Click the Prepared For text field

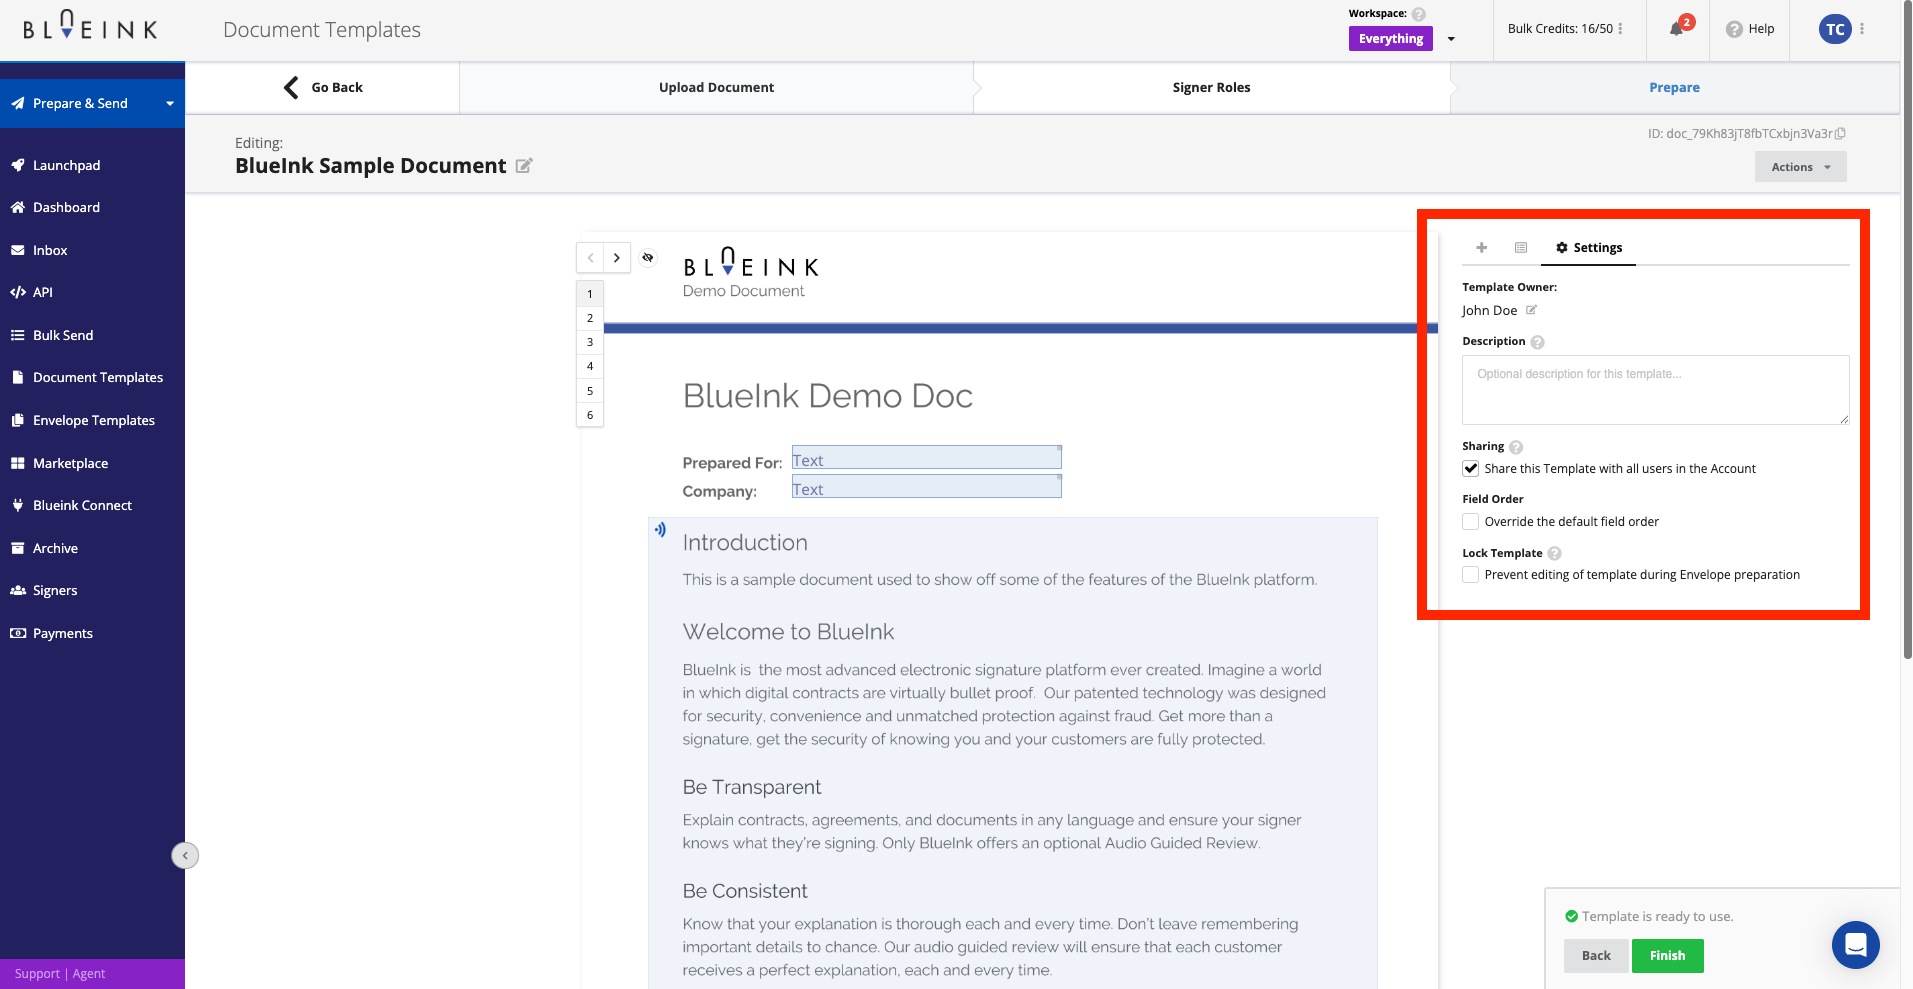pos(927,457)
